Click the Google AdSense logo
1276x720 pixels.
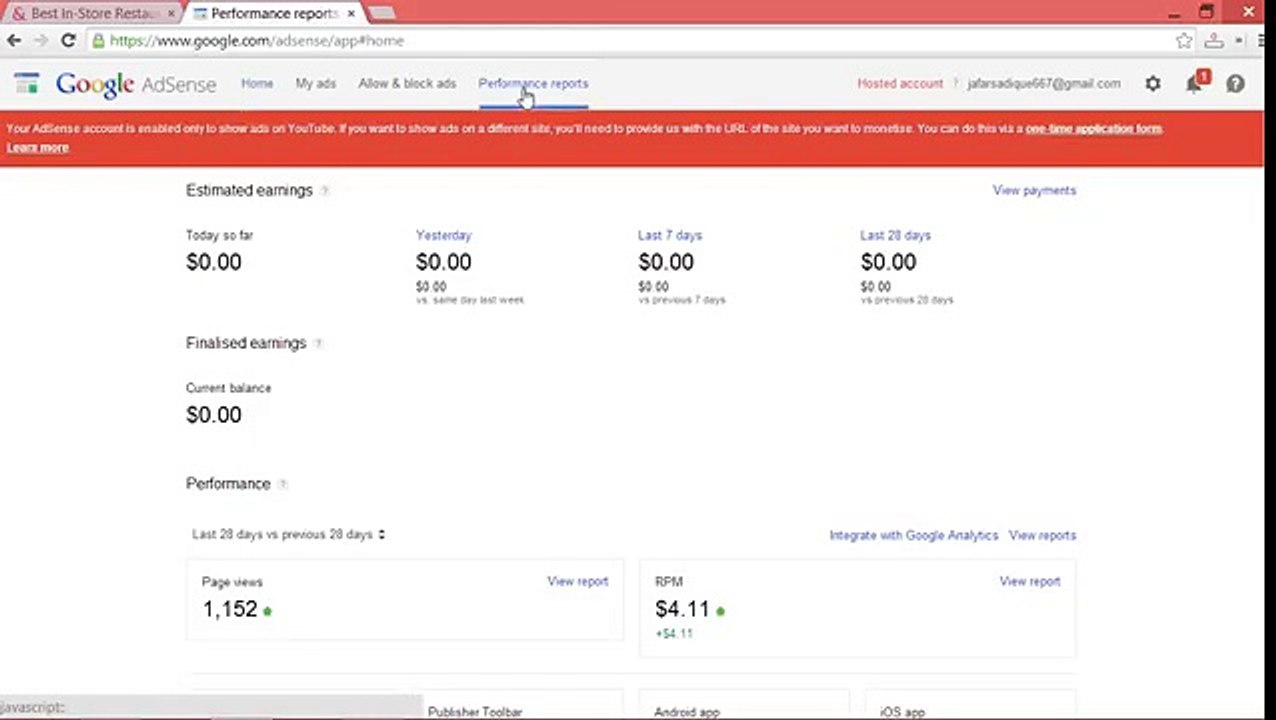pyautogui.click(x=136, y=85)
